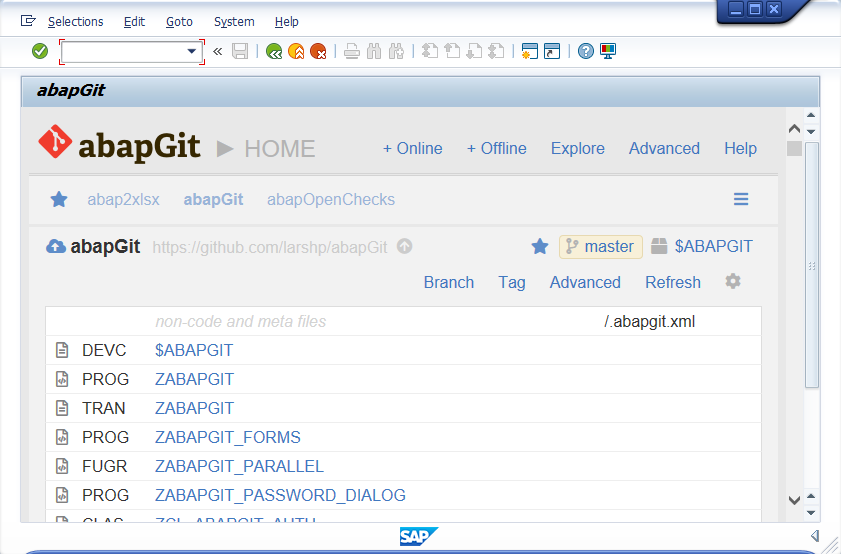Image resolution: width=841 pixels, height=554 pixels.
Task: Open the $ABAPGIT package link near master
Action: [713, 247]
